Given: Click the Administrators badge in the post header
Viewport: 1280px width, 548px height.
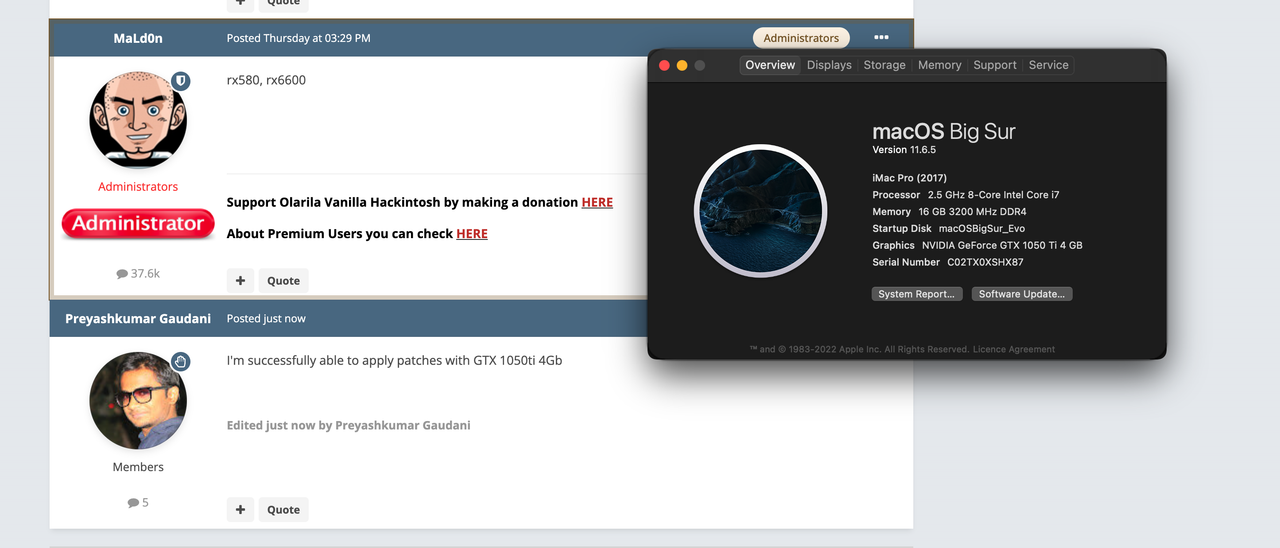Looking at the screenshot, I should (801, 38).
